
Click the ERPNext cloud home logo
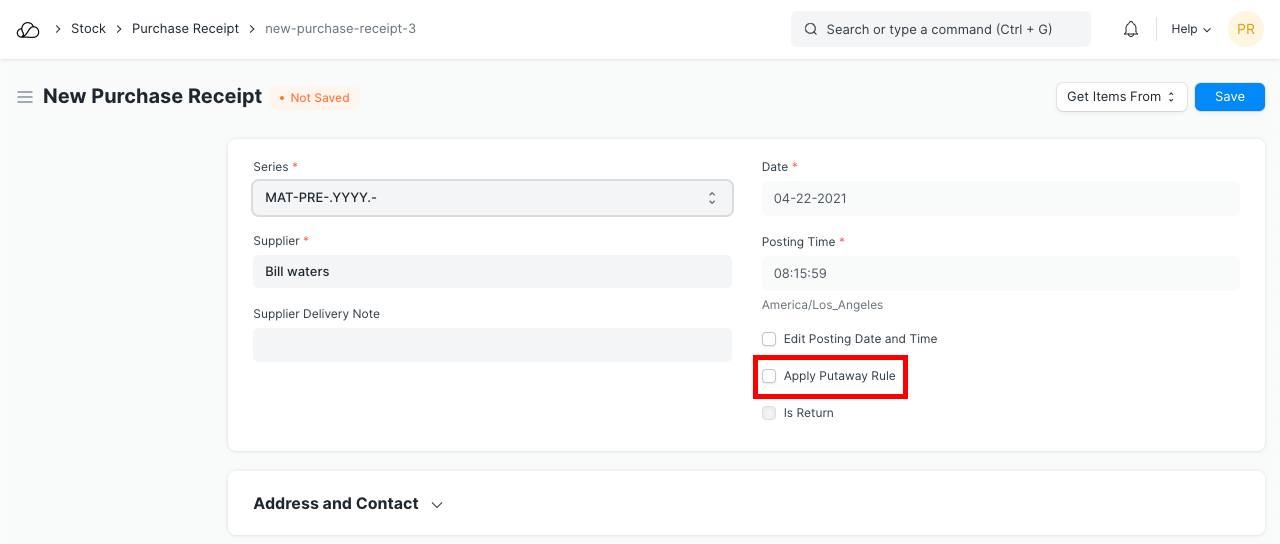point(28,29)
